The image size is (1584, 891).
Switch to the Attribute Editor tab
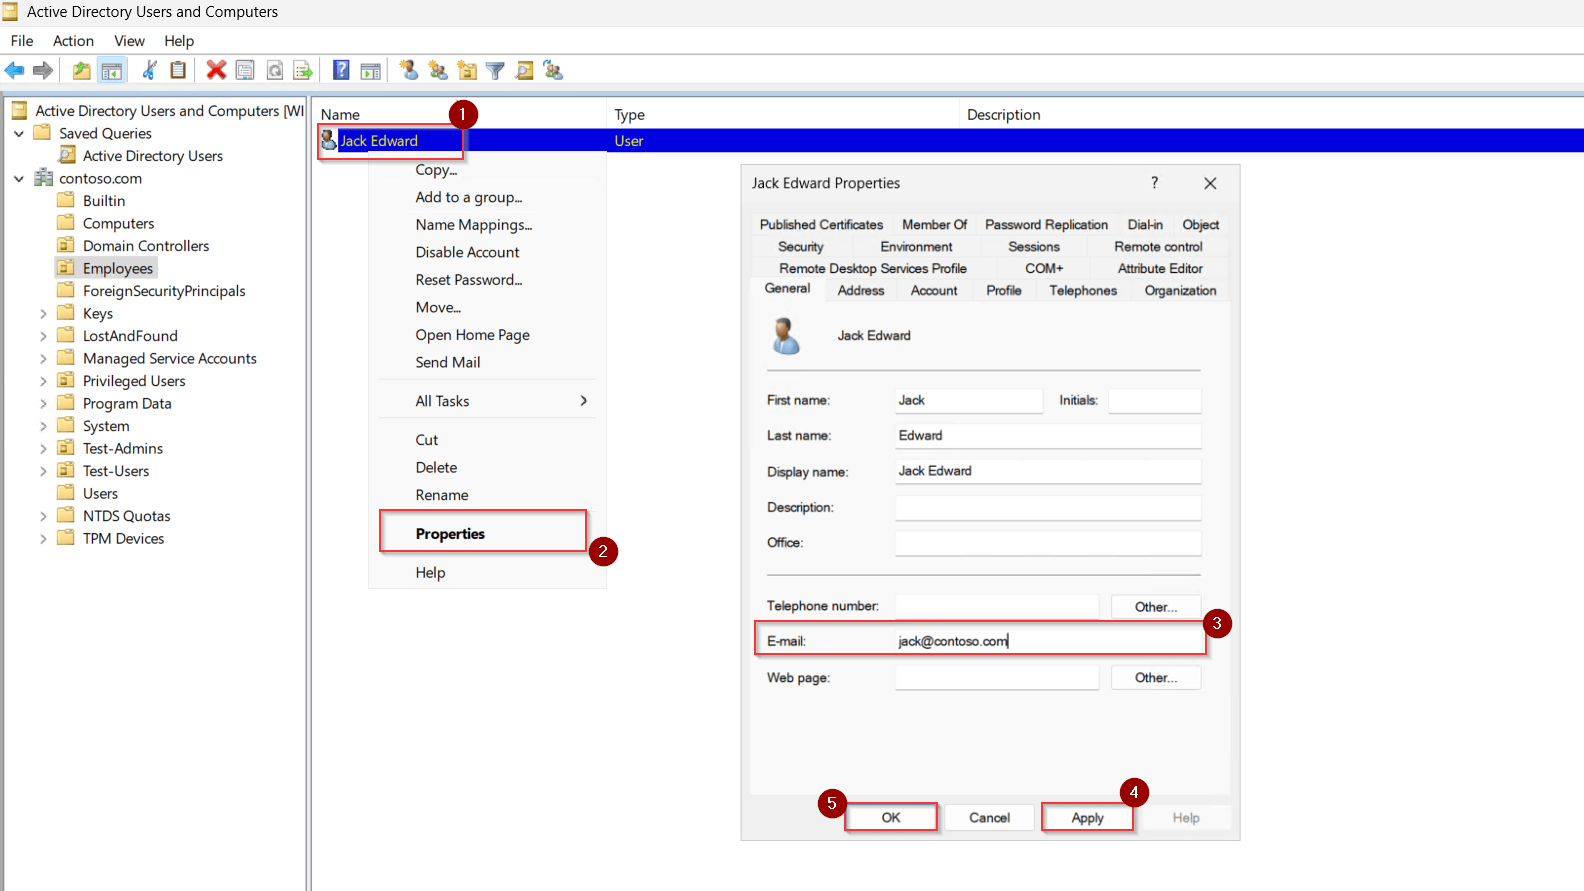pos(1160,269)
